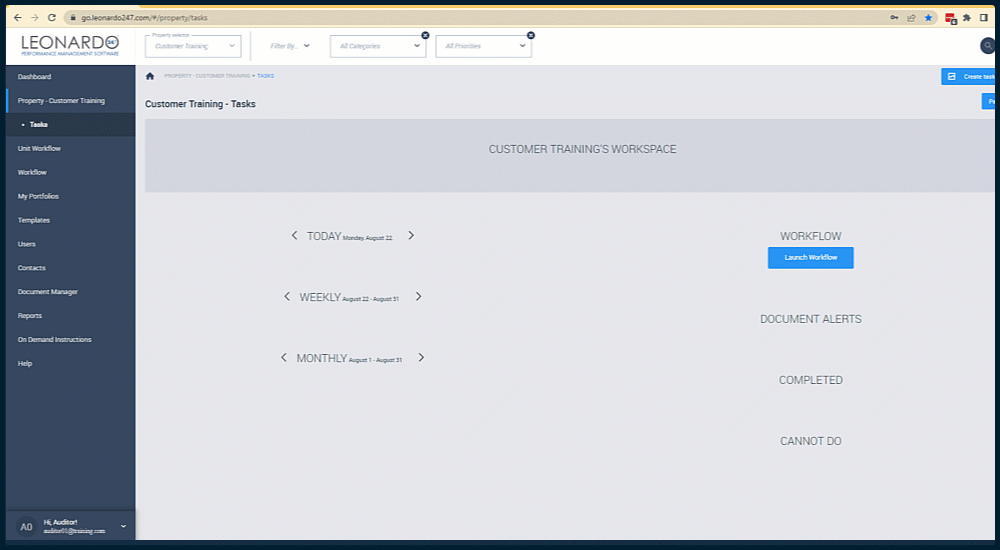Open the browser side panel icon
The width and height of the screenshot is (1000, 550).
pyautogui.click(x=984, y=18)
